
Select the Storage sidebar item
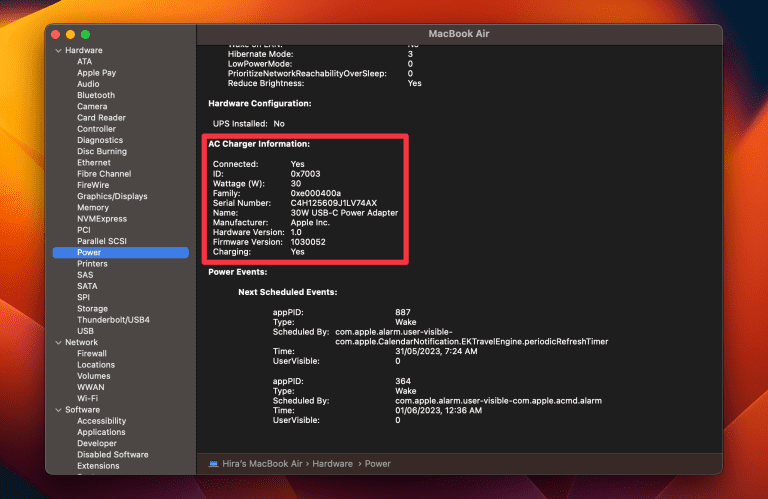[x=92, y=309]
